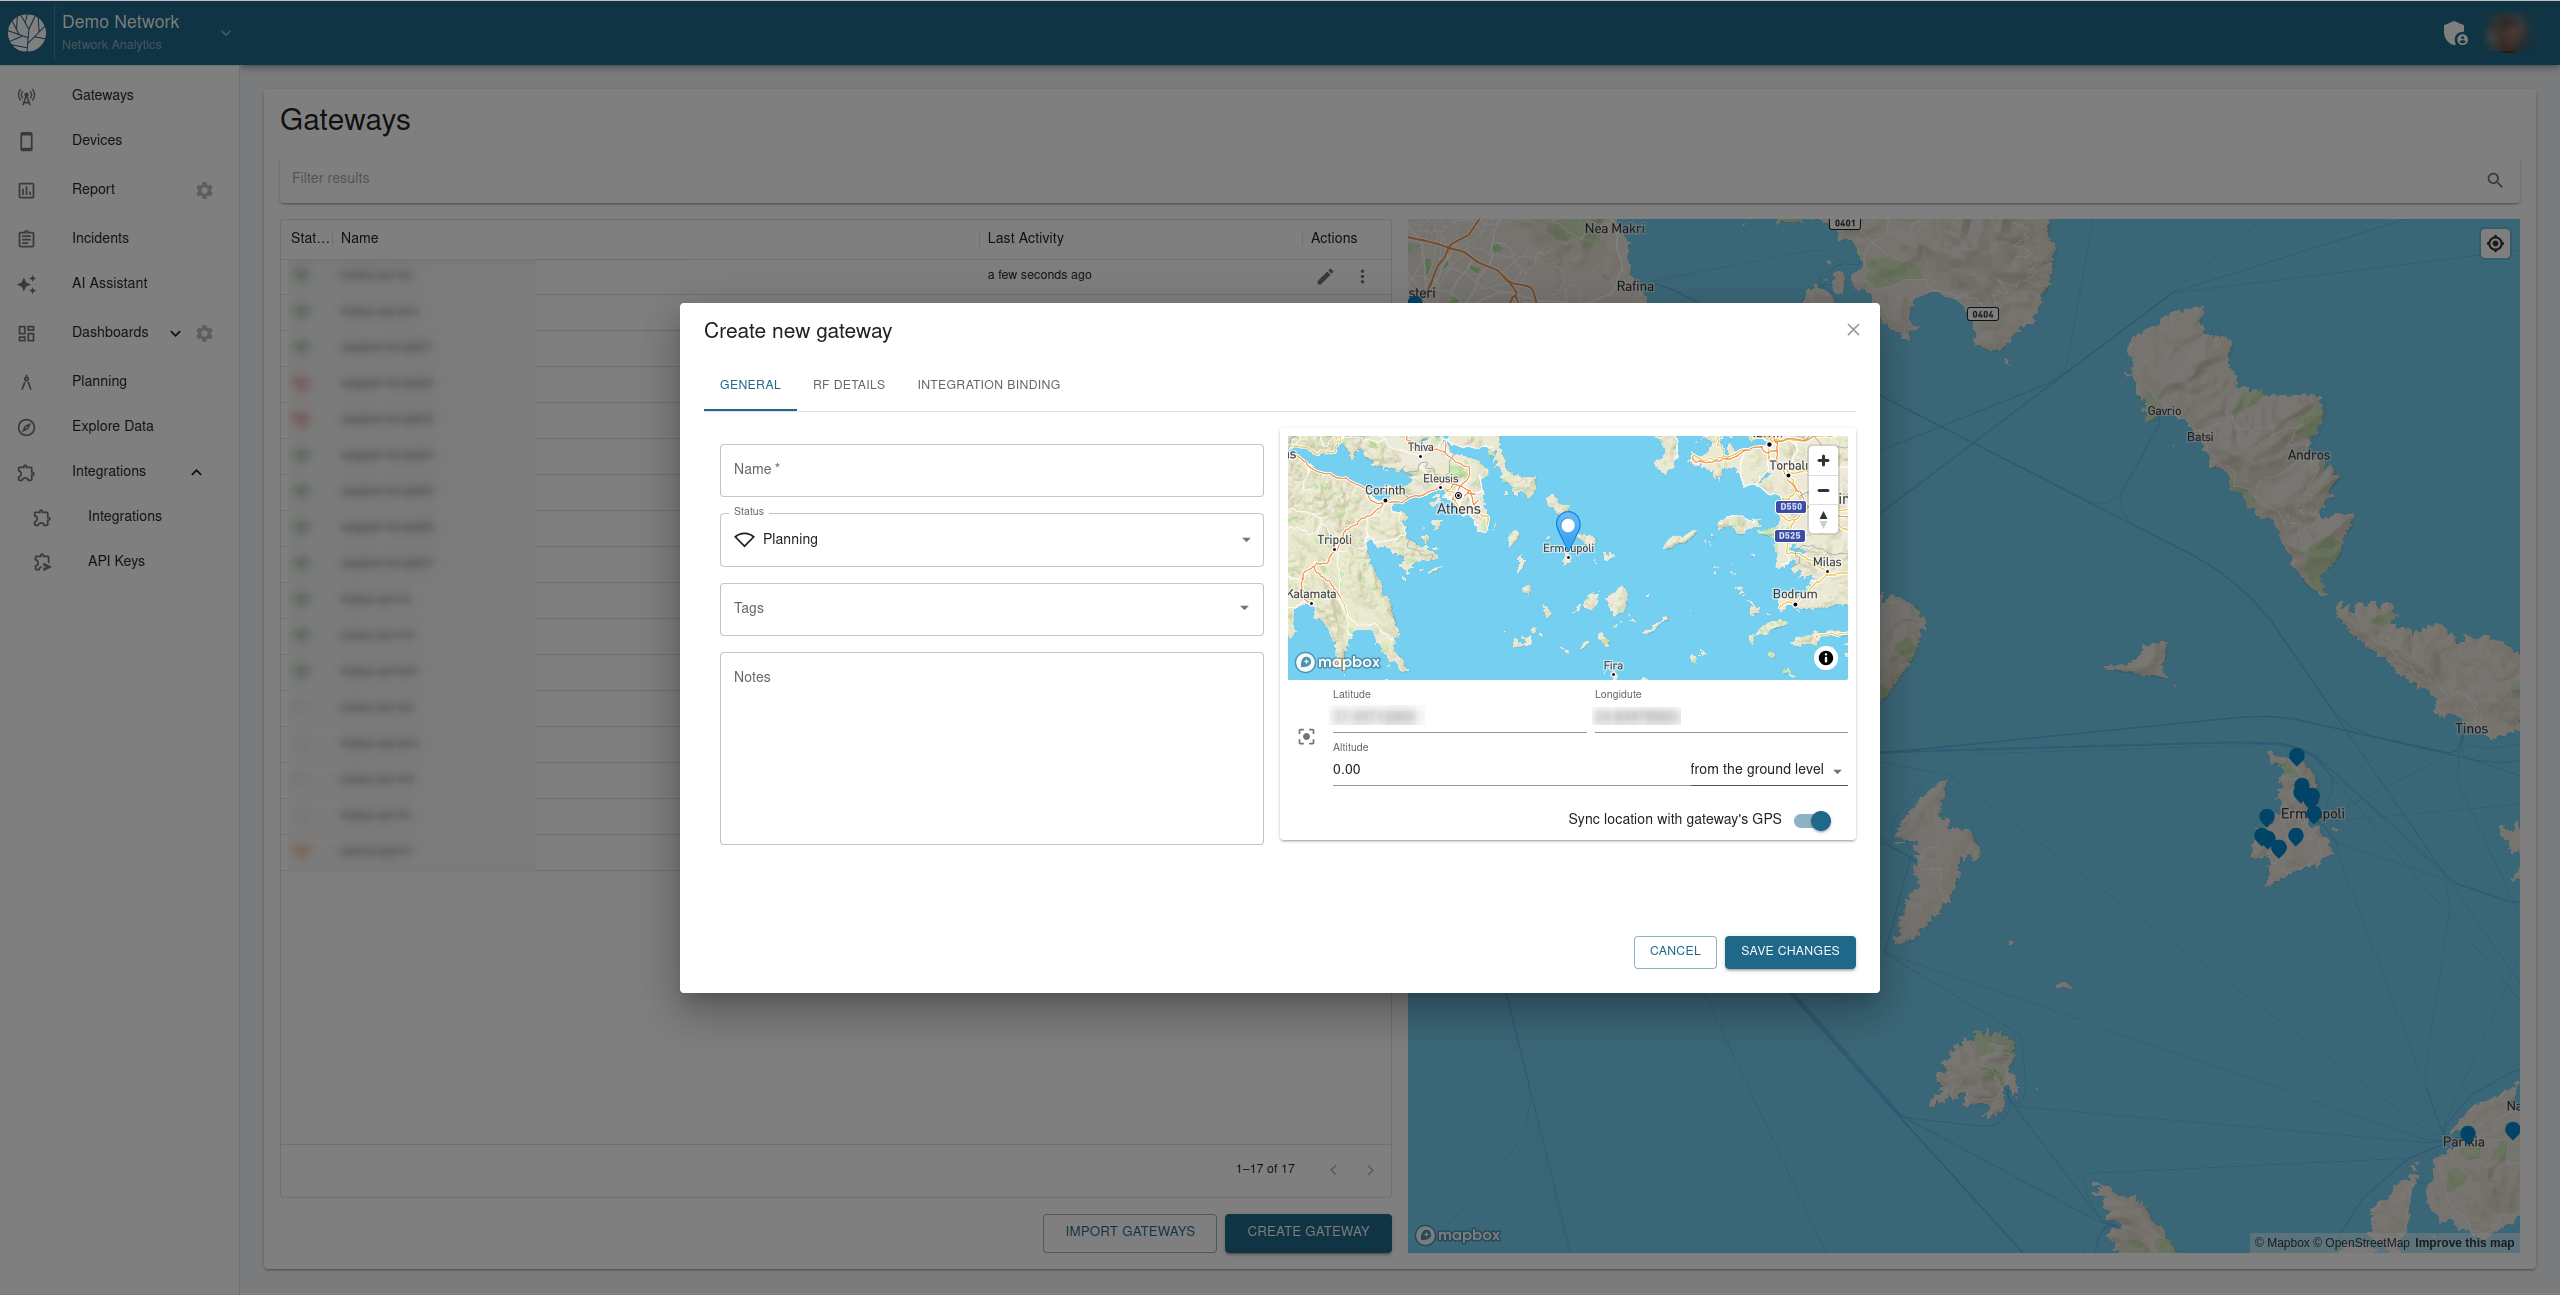This screenshot has width=2560, height=1295.
Task: Toggle Sync location with gateway's GPS
Action: 1812,820
